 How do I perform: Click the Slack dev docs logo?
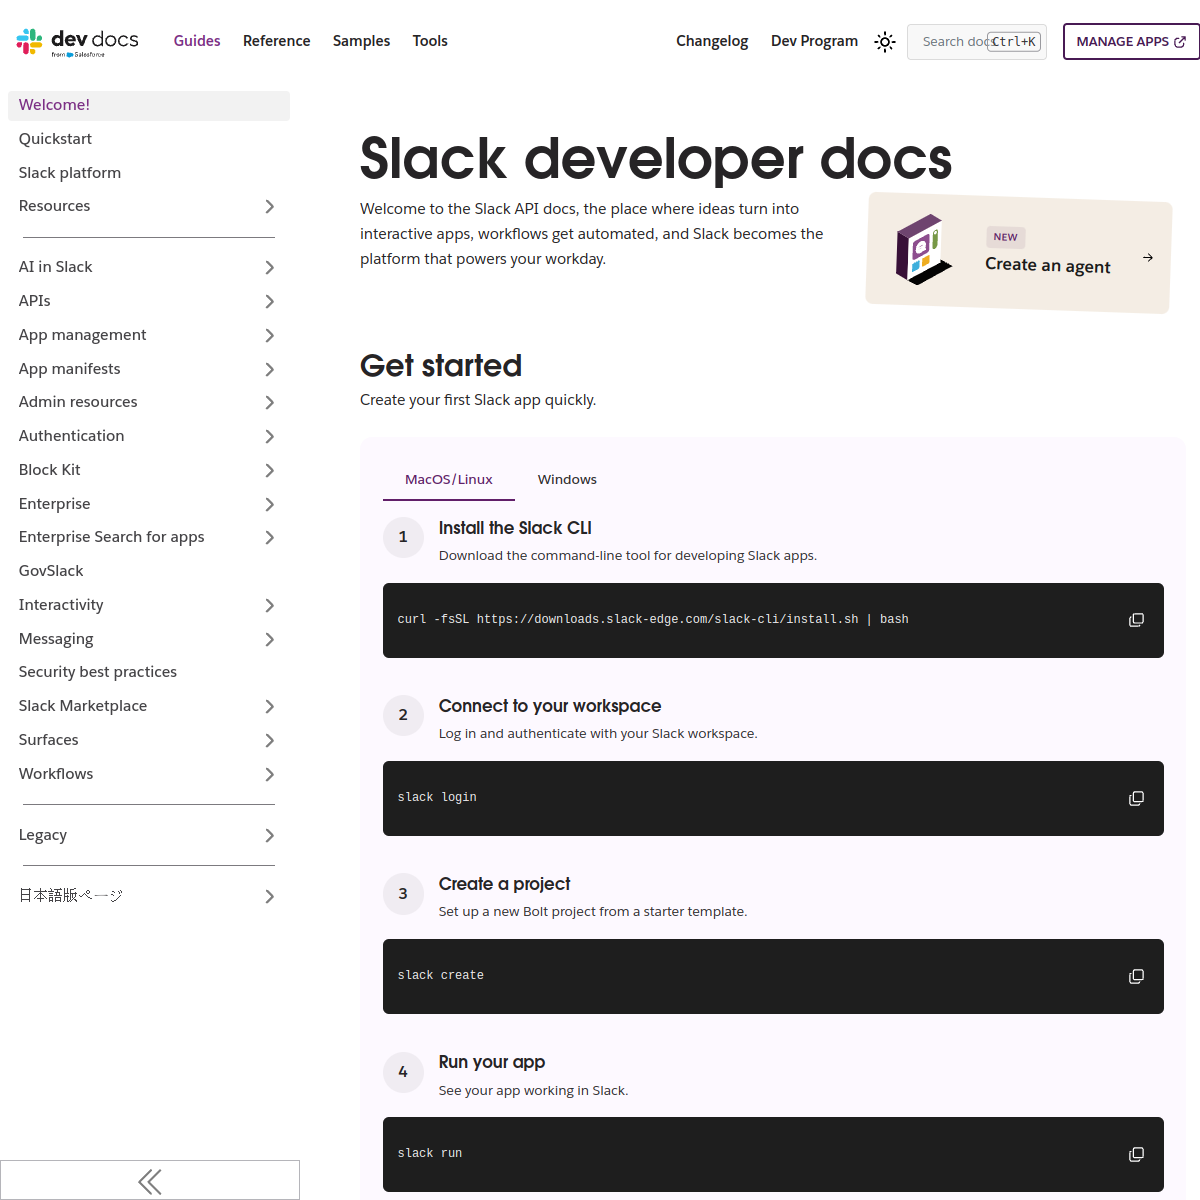coord(75,42)
